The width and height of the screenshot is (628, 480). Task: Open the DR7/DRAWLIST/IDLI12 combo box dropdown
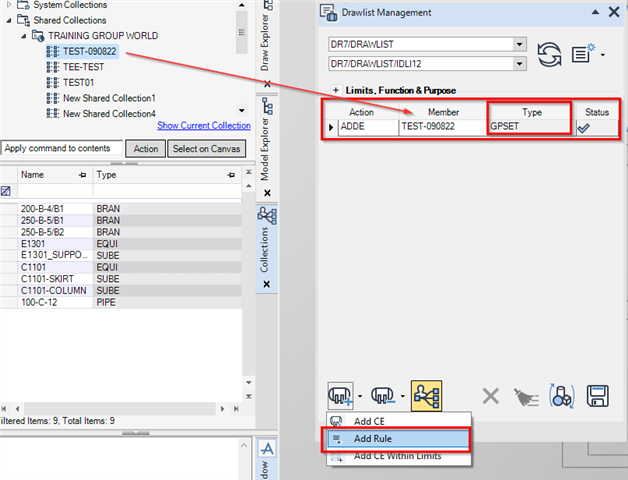[519, 63]
